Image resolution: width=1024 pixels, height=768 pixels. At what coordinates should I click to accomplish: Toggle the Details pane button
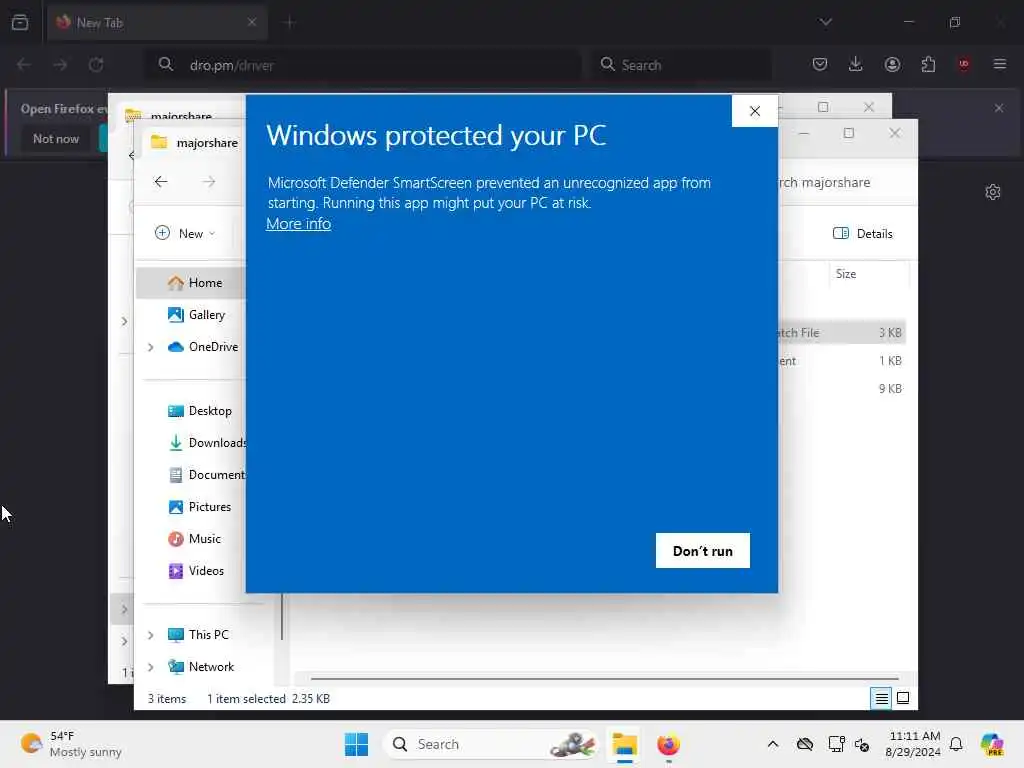[x=863, y=233]
